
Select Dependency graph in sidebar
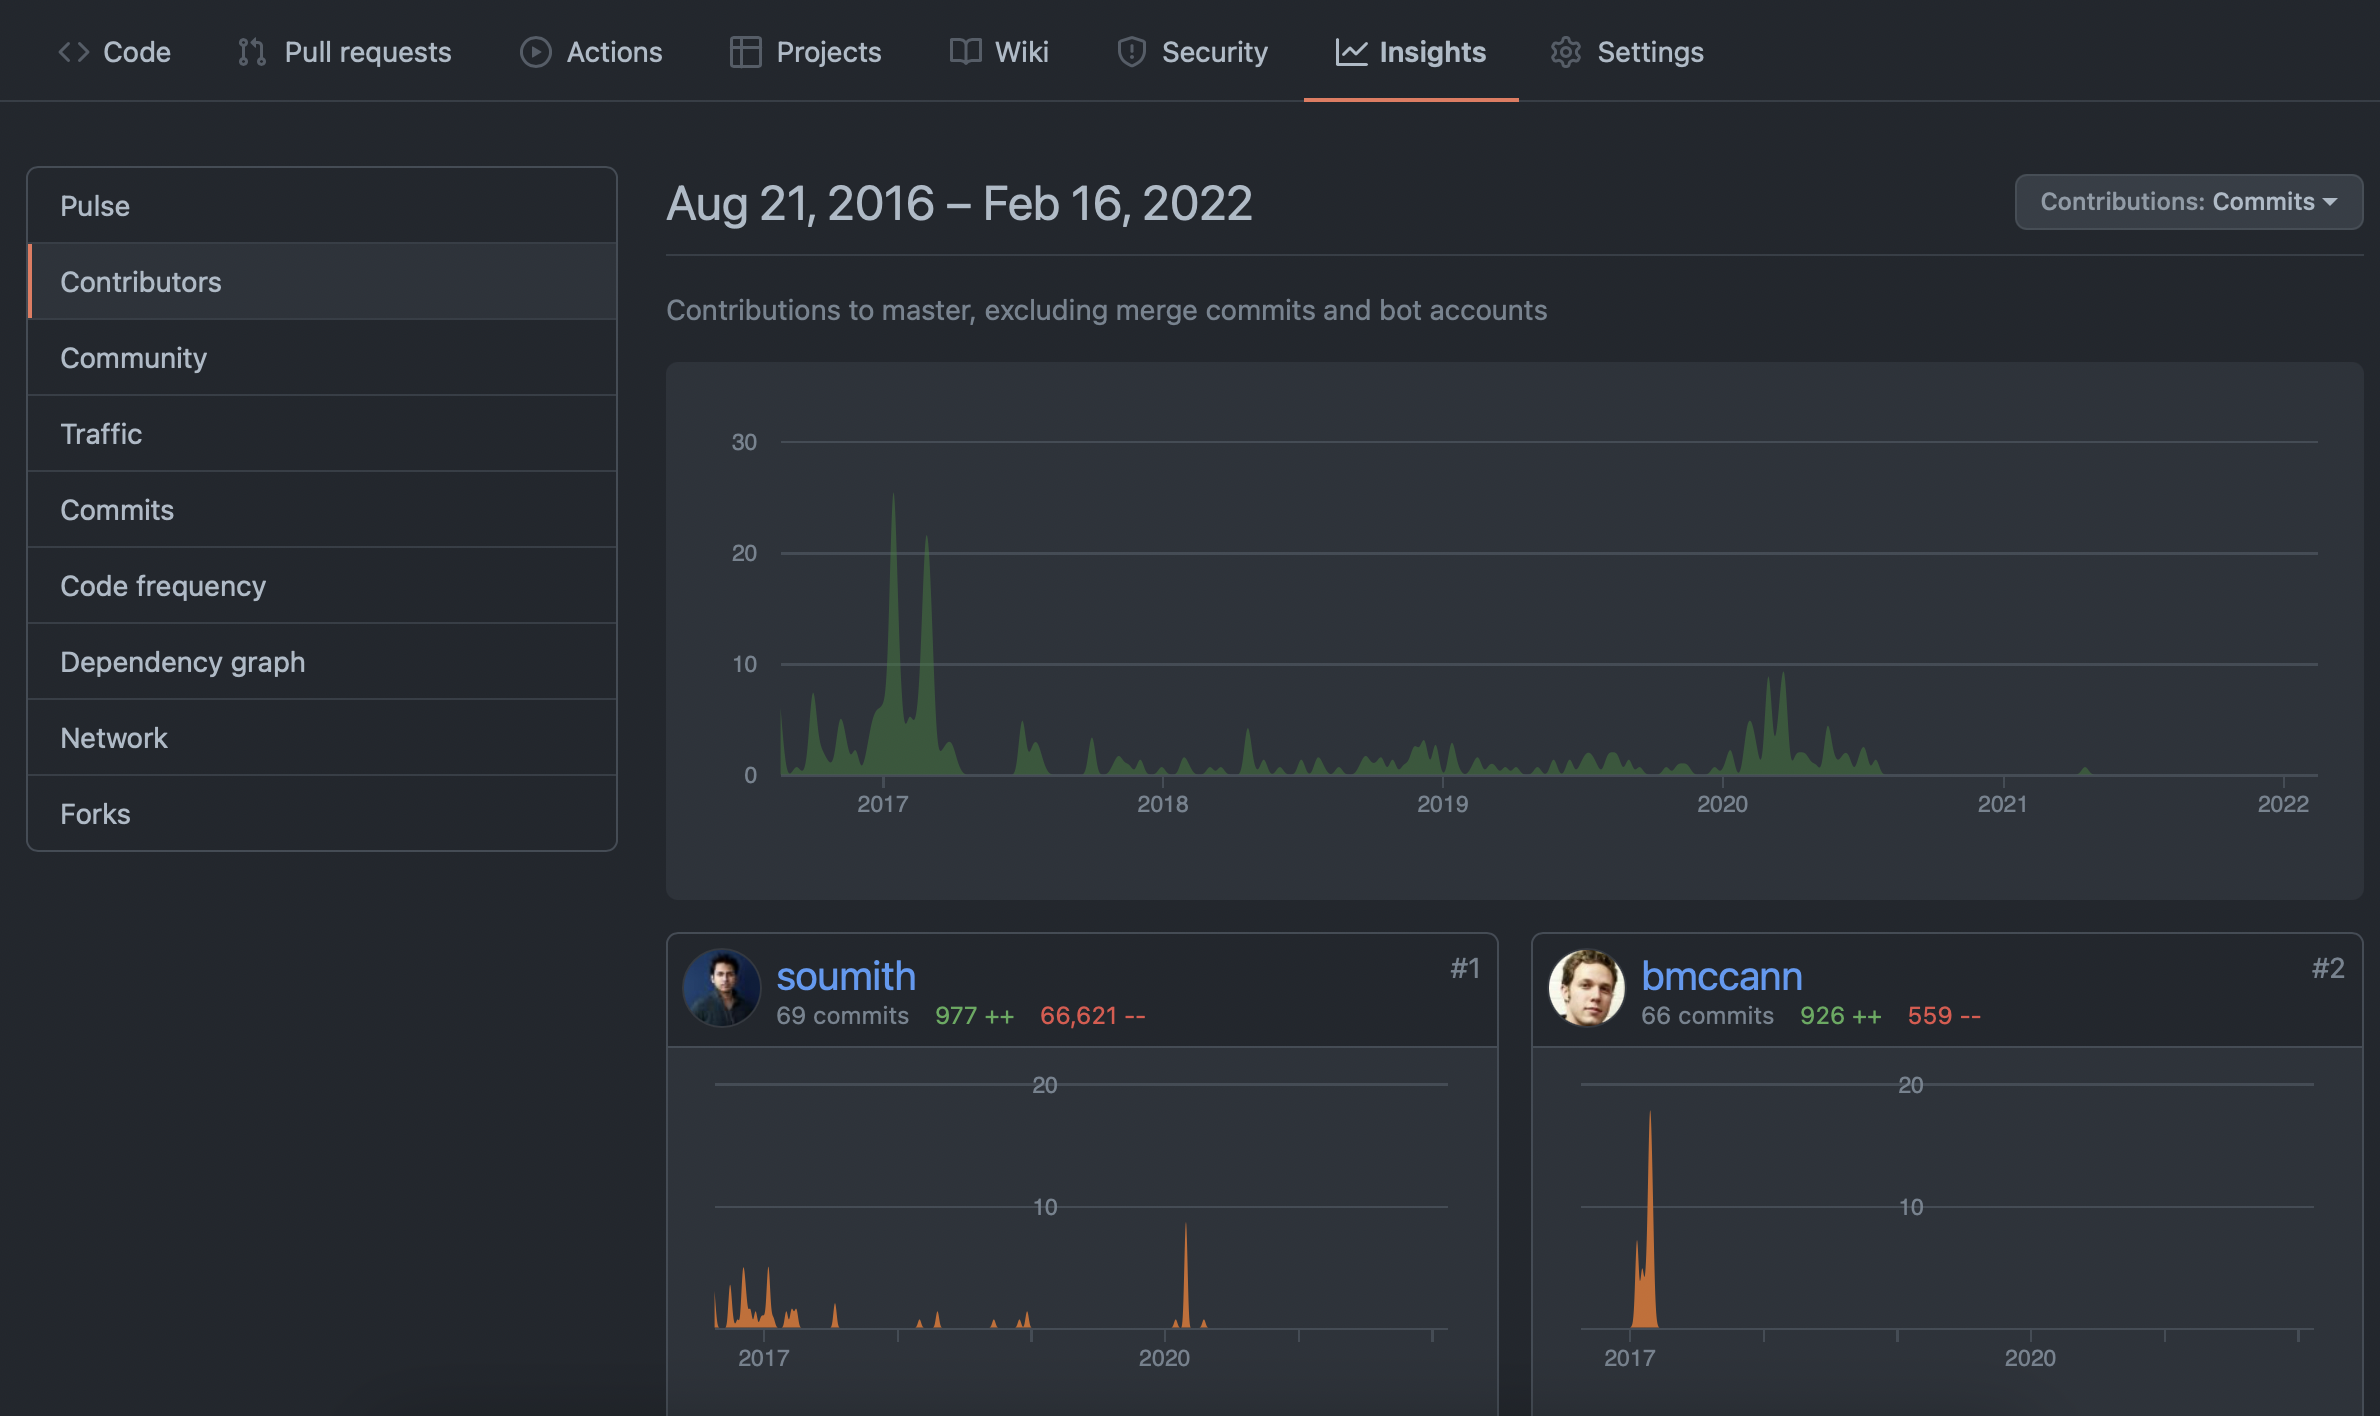(183, 662)
